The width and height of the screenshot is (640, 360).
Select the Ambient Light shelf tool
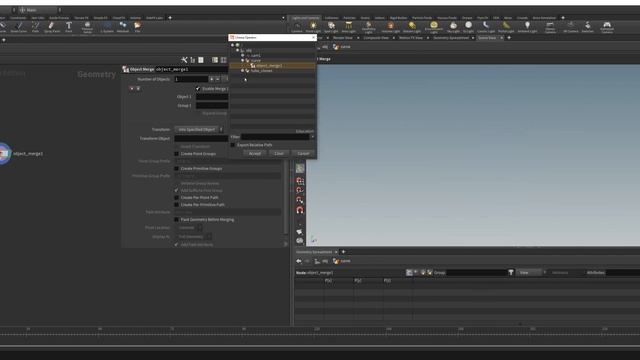click(x=527, y=27)
